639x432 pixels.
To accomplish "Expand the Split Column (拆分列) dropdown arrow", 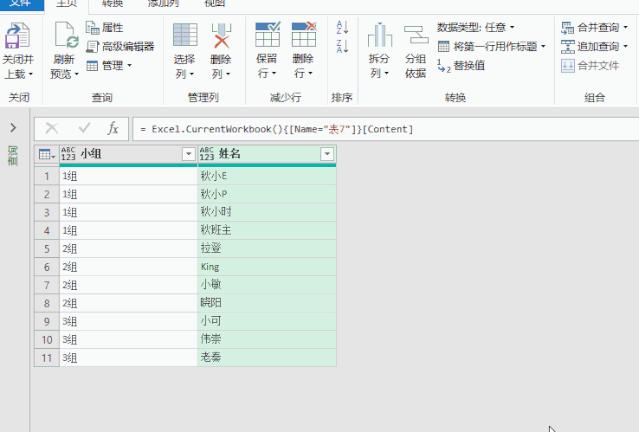I will pos(386,74).
